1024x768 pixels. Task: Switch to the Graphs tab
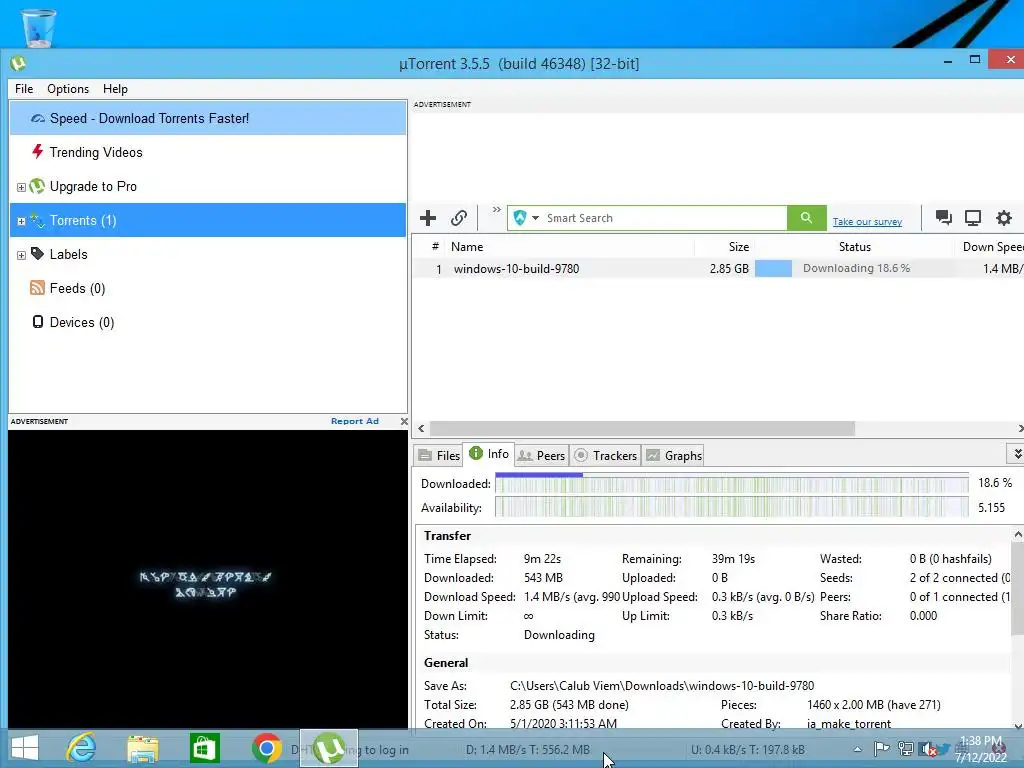coord(674,455)
